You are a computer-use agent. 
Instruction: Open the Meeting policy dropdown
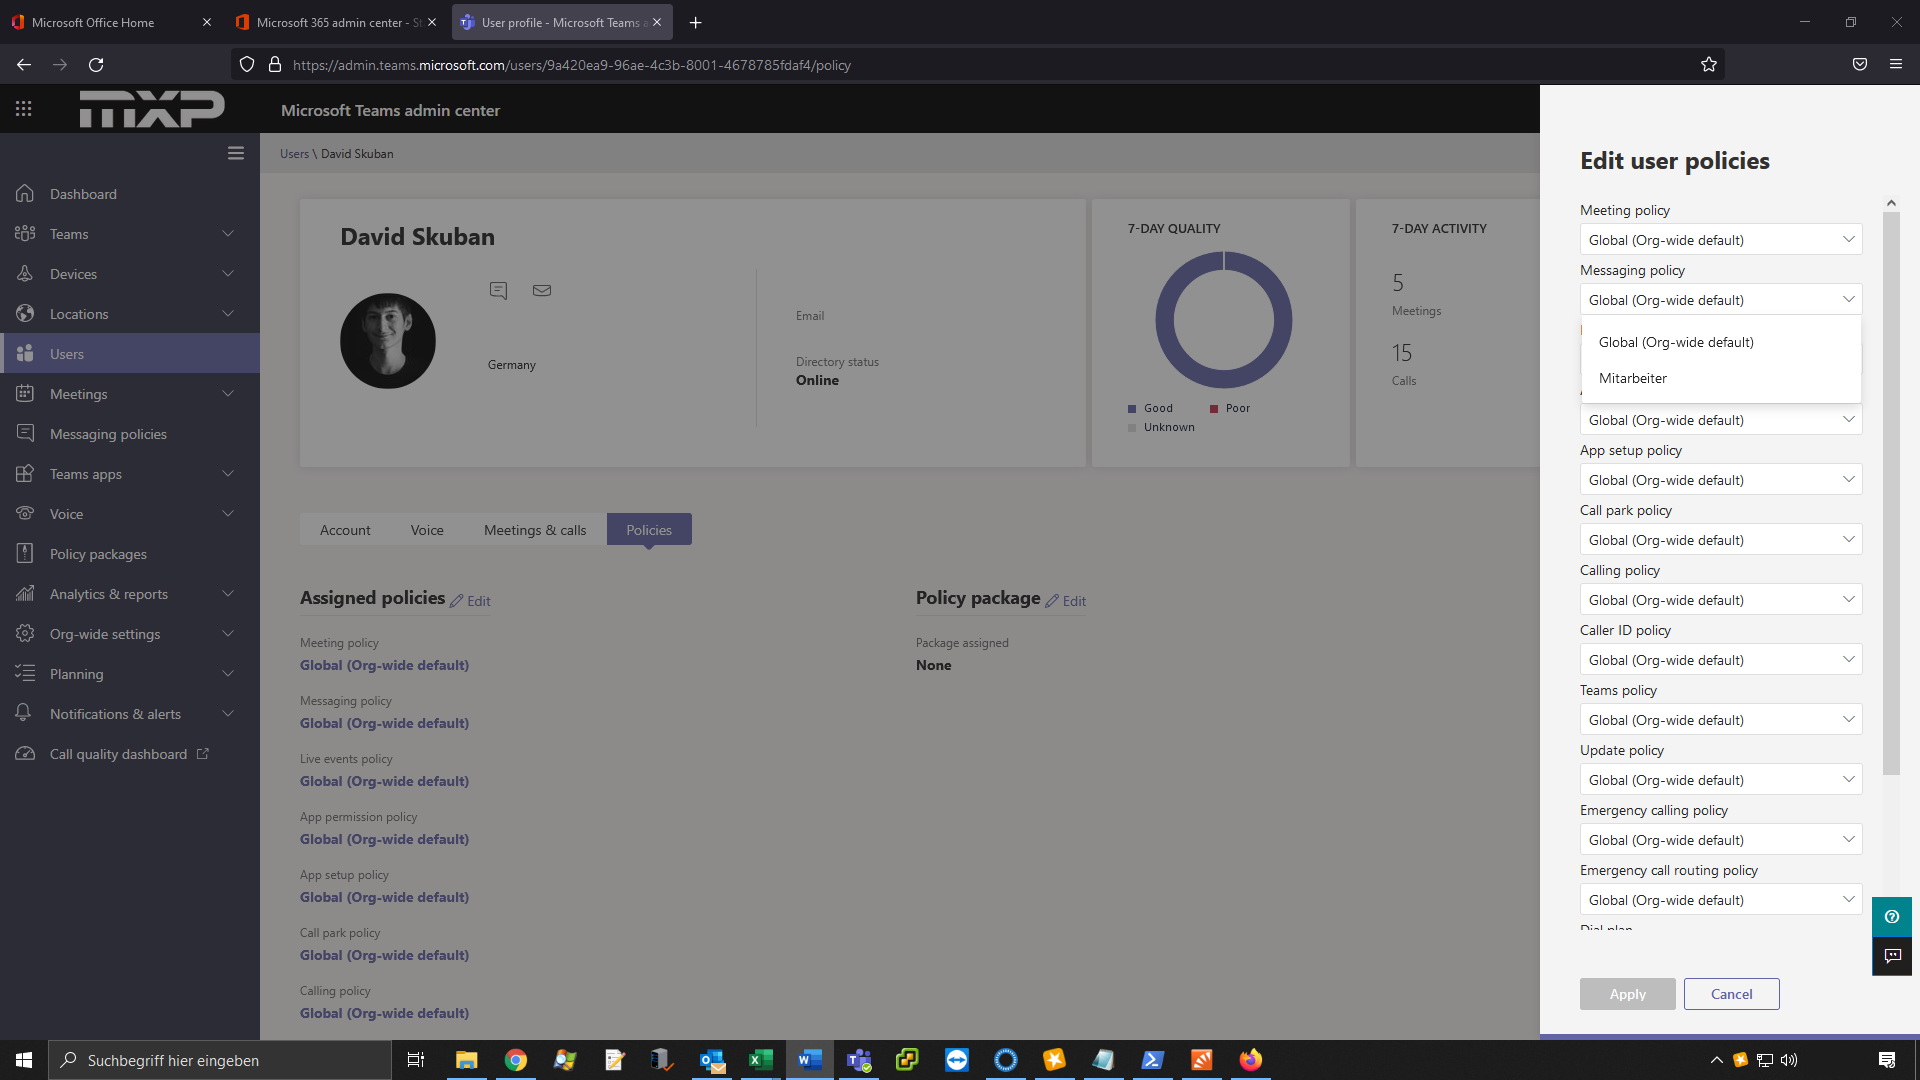pyautogui.click(x=1720, y=240)
